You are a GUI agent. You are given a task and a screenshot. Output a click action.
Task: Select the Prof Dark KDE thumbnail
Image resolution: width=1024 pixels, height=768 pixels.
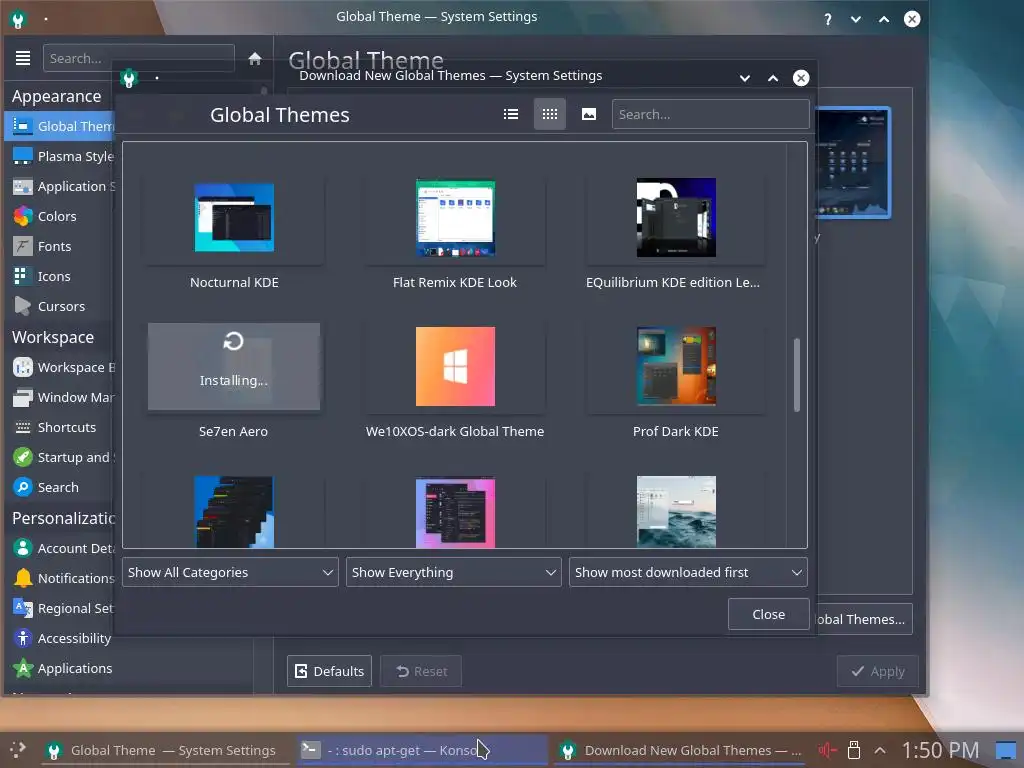coord(676,366)
